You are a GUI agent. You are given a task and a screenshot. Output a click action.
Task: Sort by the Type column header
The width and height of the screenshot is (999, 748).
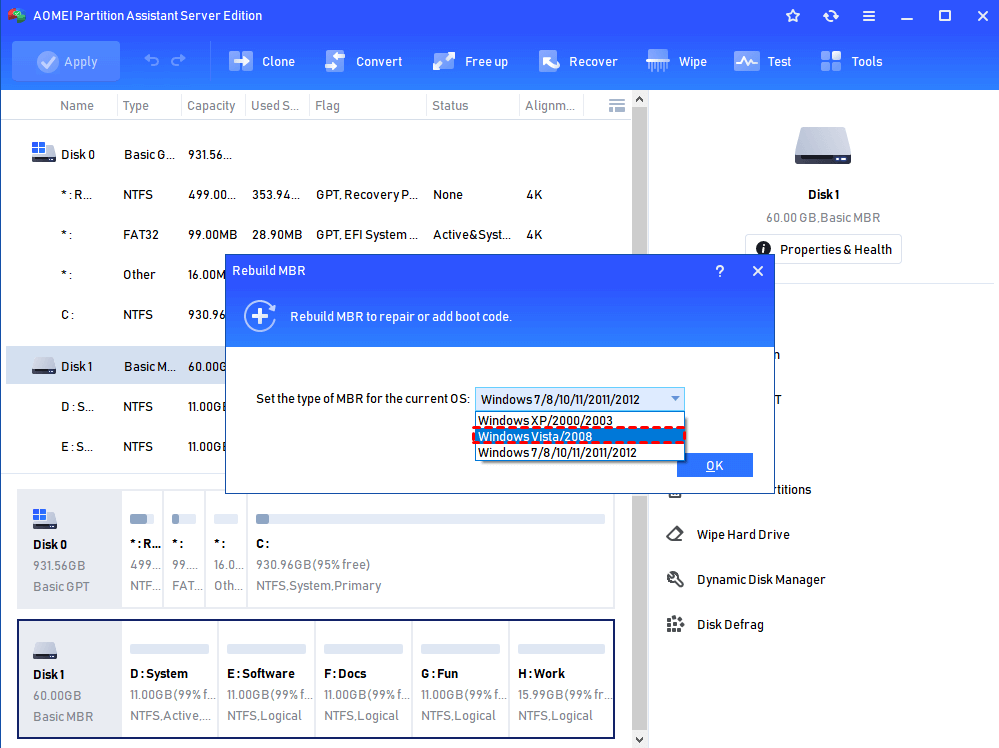click(x=136, y=106)
